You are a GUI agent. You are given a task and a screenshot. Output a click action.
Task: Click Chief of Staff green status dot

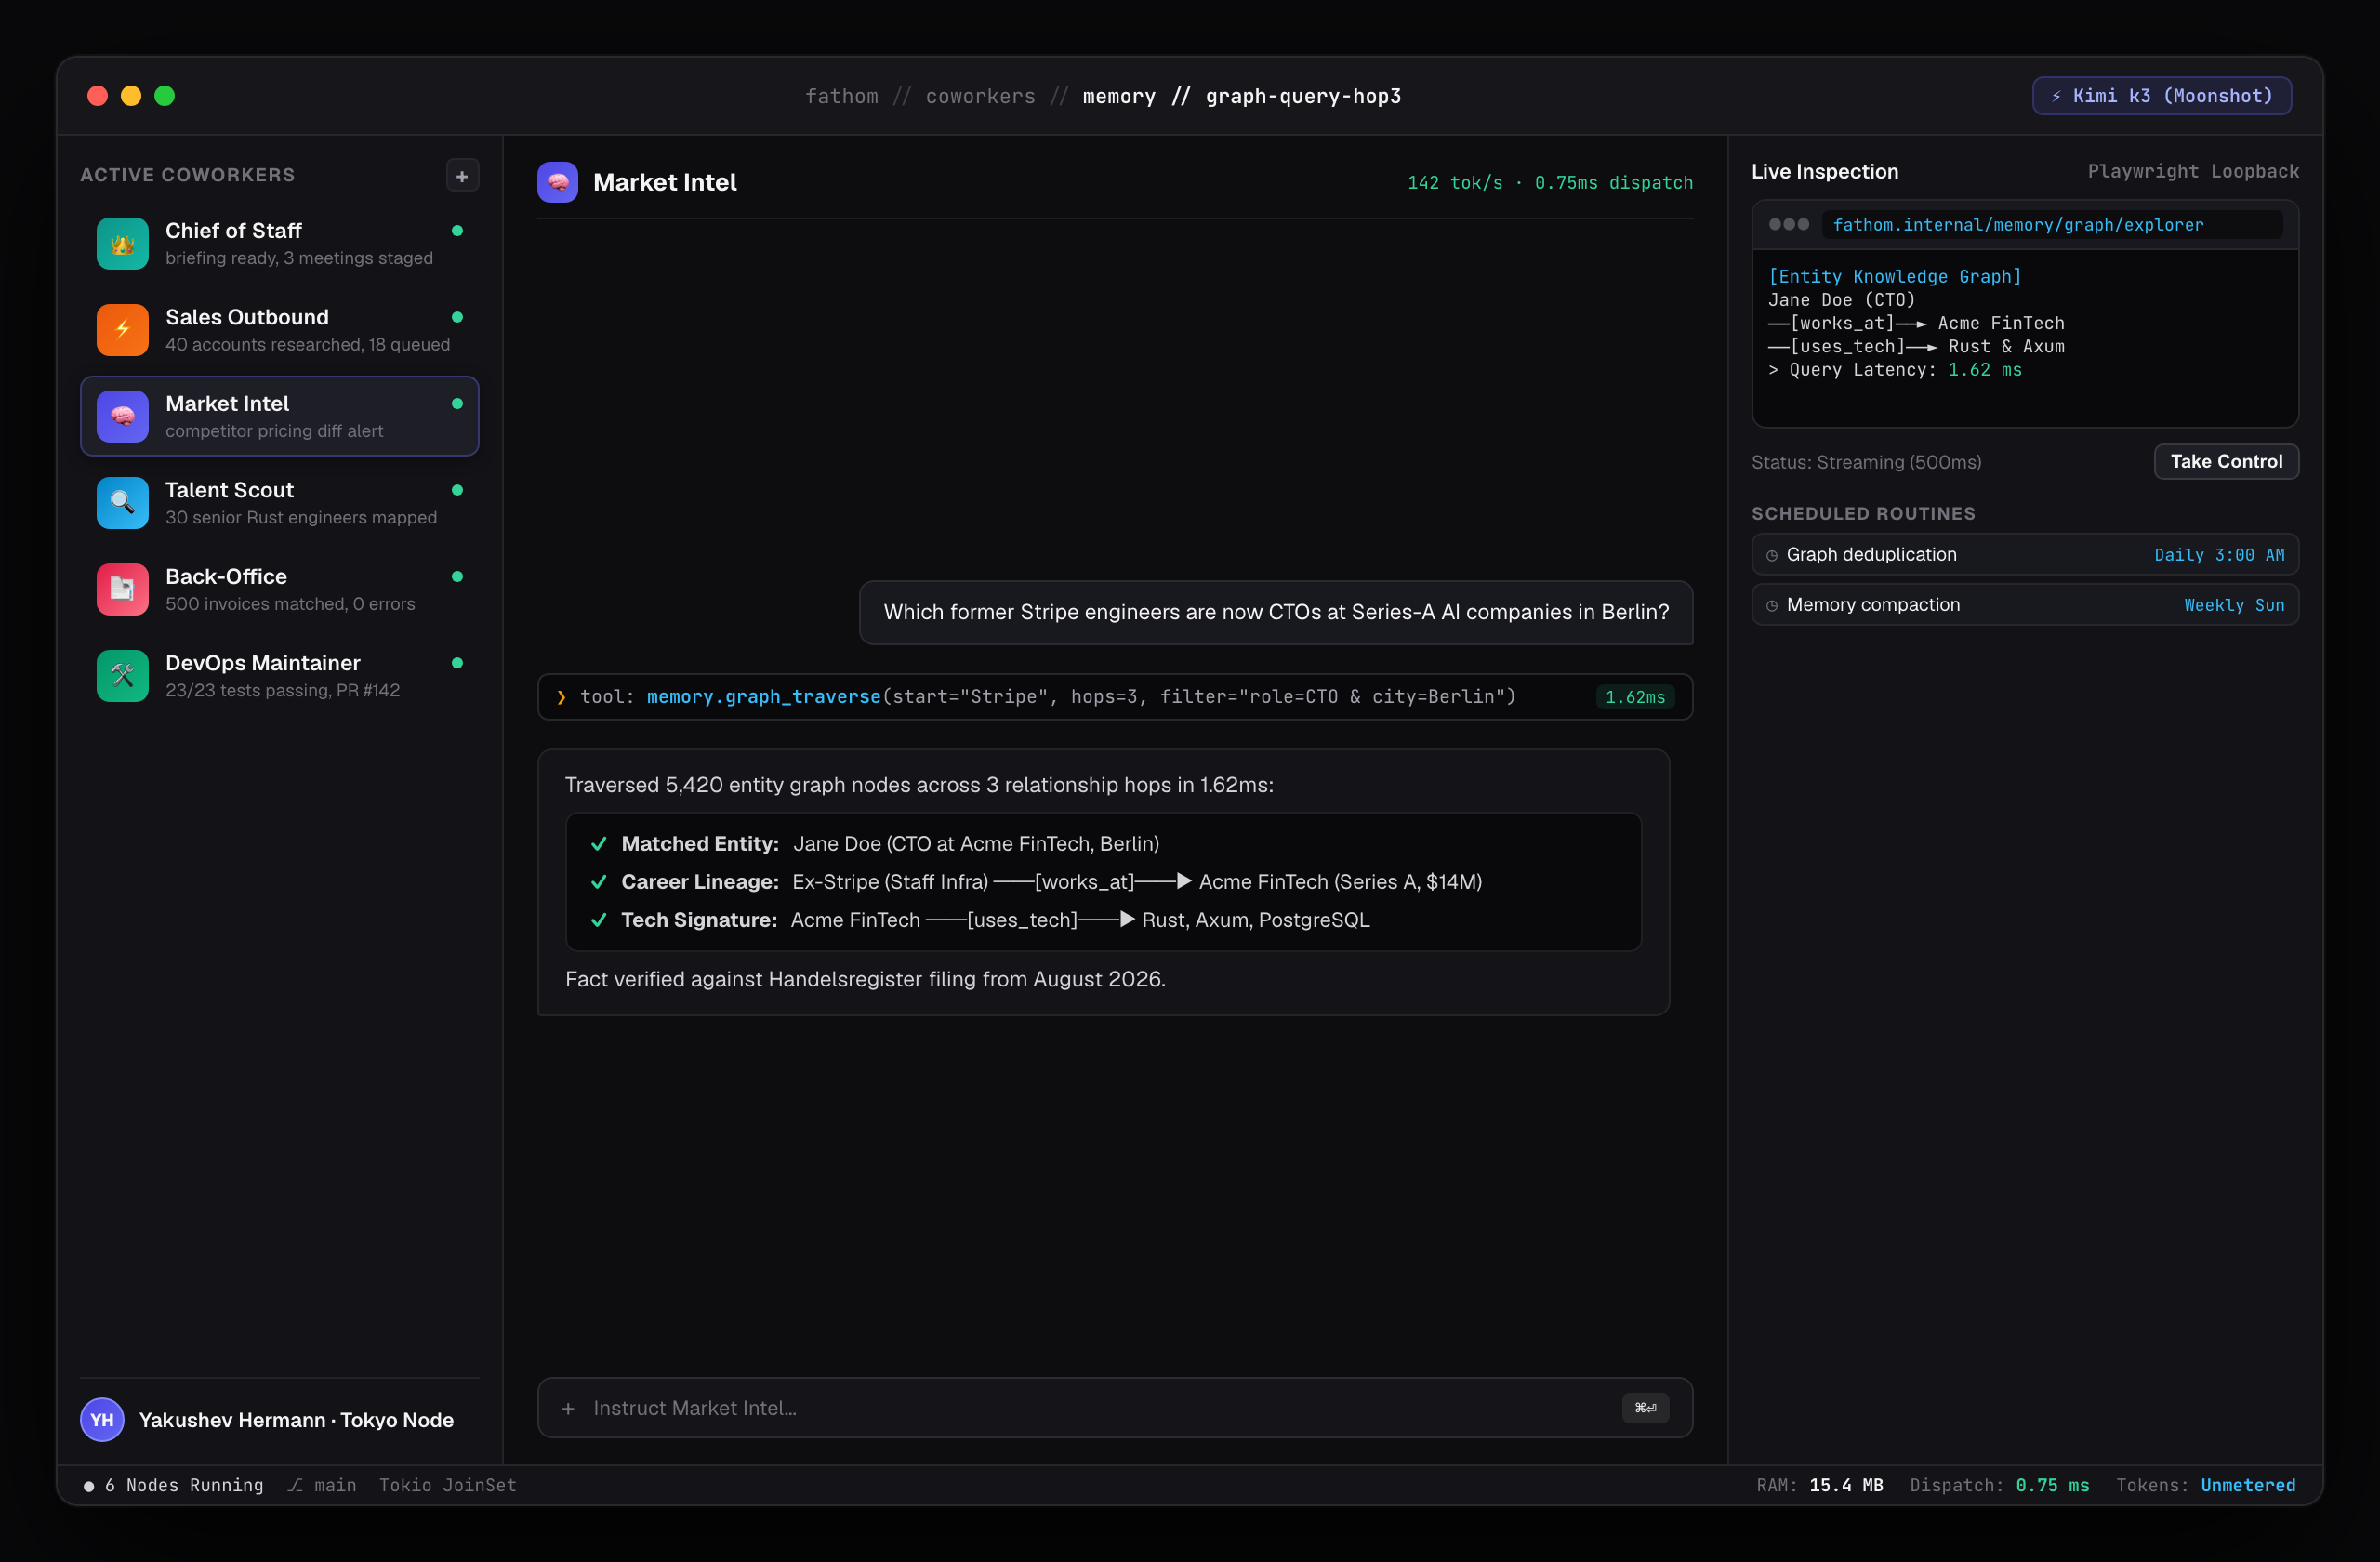(457, 231)
